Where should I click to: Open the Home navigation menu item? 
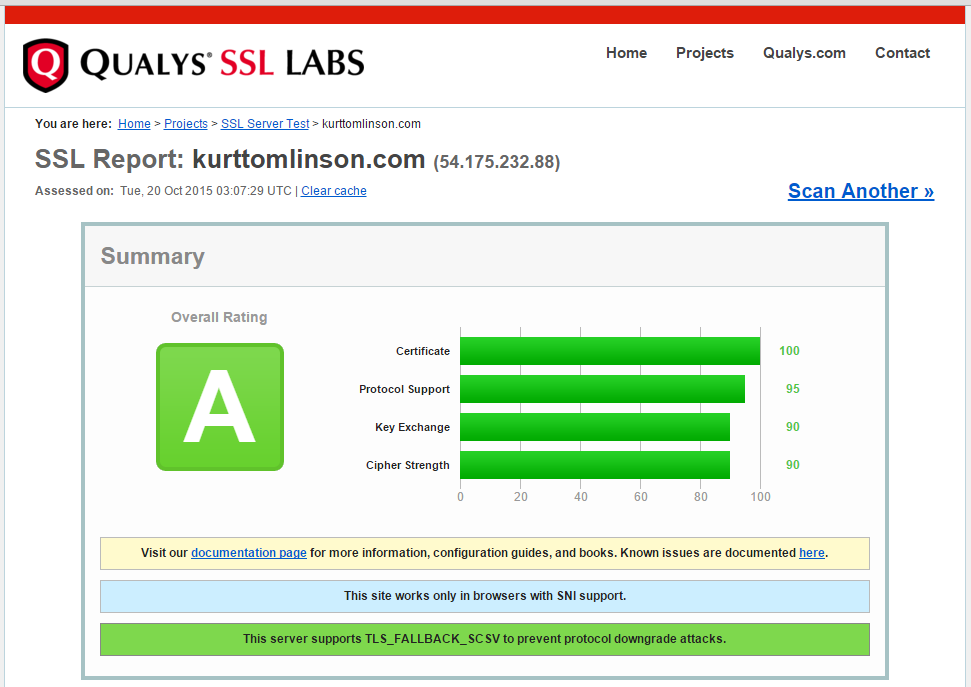[626, 53]
